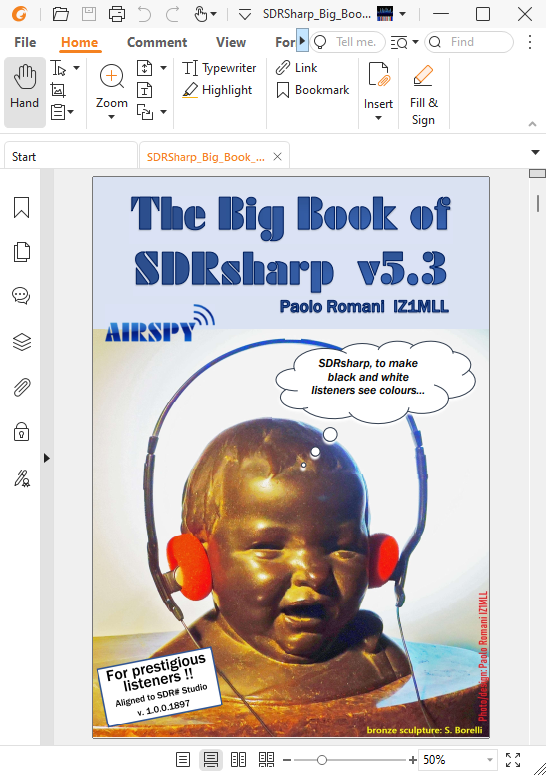Open the Digital Signatures panel
This screenshot has height=775, width=546.
click(21, 478)
